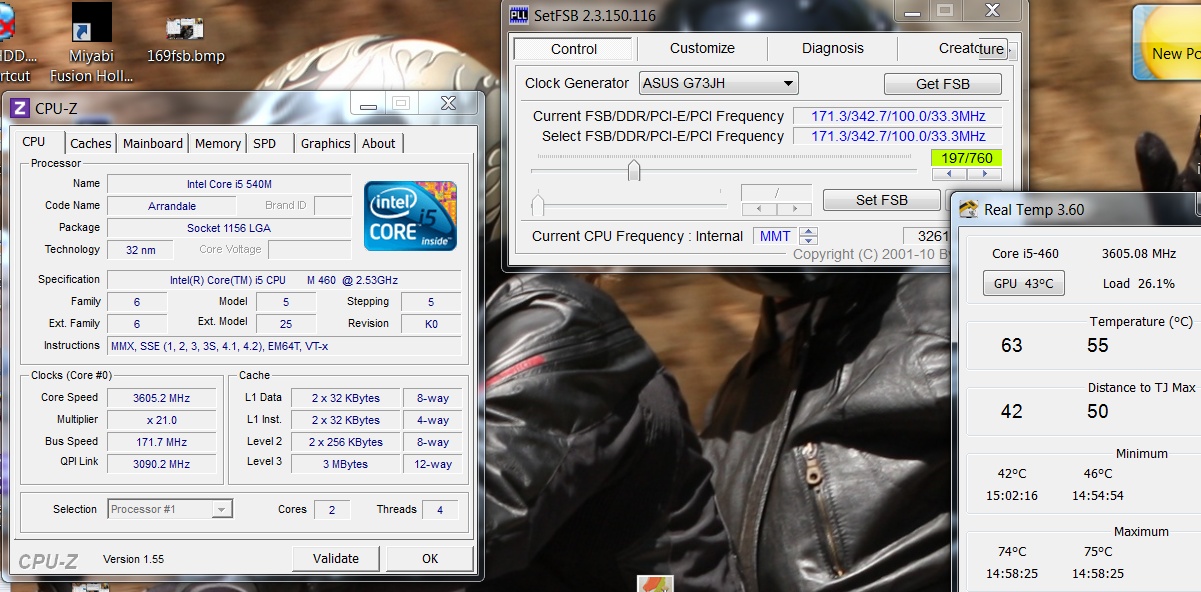Click the QPI Link value 3090.2 MHz
Image resolution: width=1201 pixels, height=592 pixels.
click(x=162, y=464)
